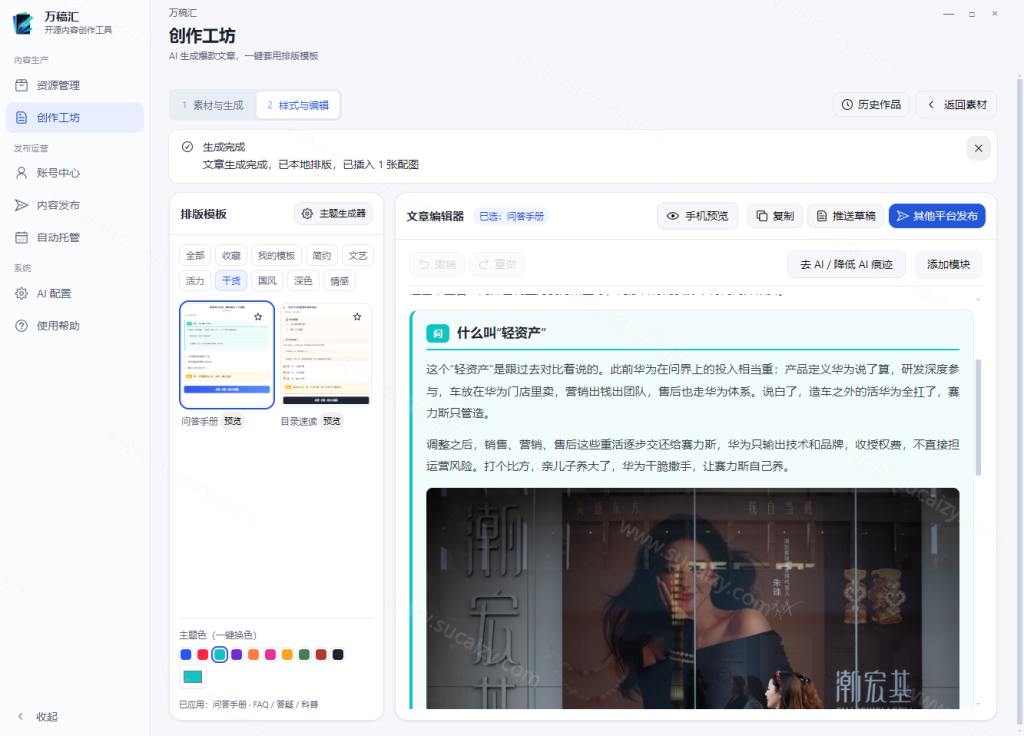Click the 什么叫"轻资产" heading
The height and width of the screenshot is (736, 1024).
coord(502,333)
